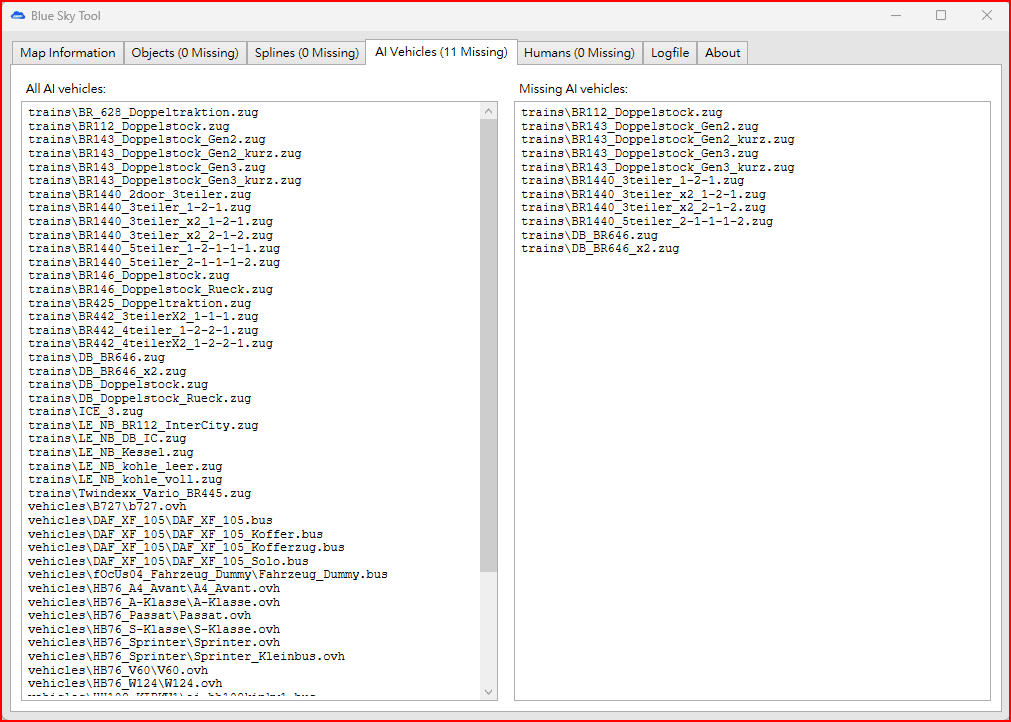Viewport: 1011px width, 722px height.
Task: Maximize the Blue Sky Tool window
Action: [940, 16]
